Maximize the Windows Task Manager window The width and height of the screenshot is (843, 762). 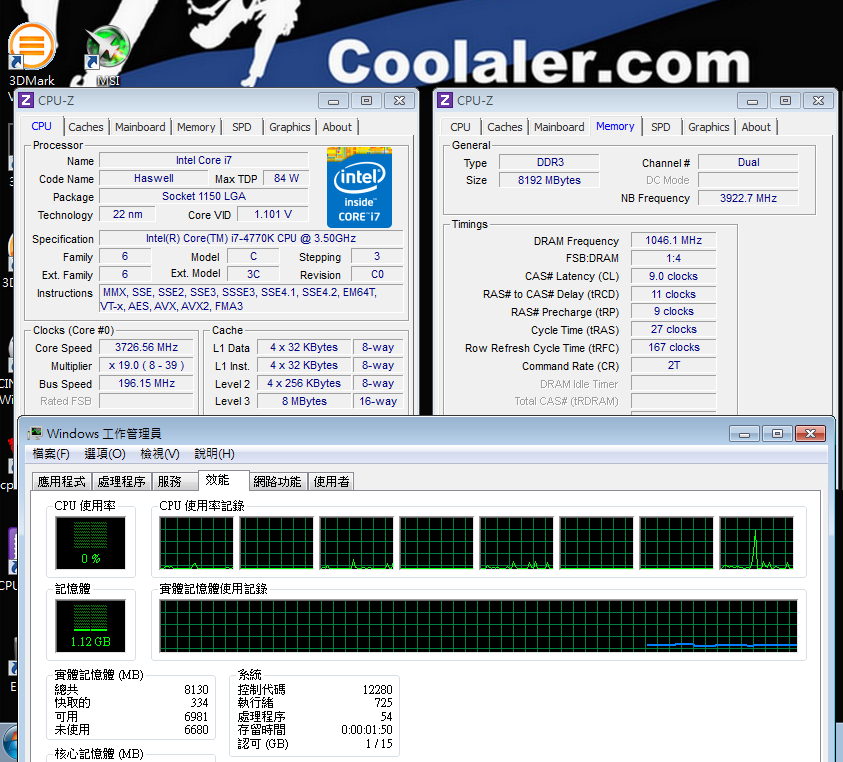tap(777, 433)
